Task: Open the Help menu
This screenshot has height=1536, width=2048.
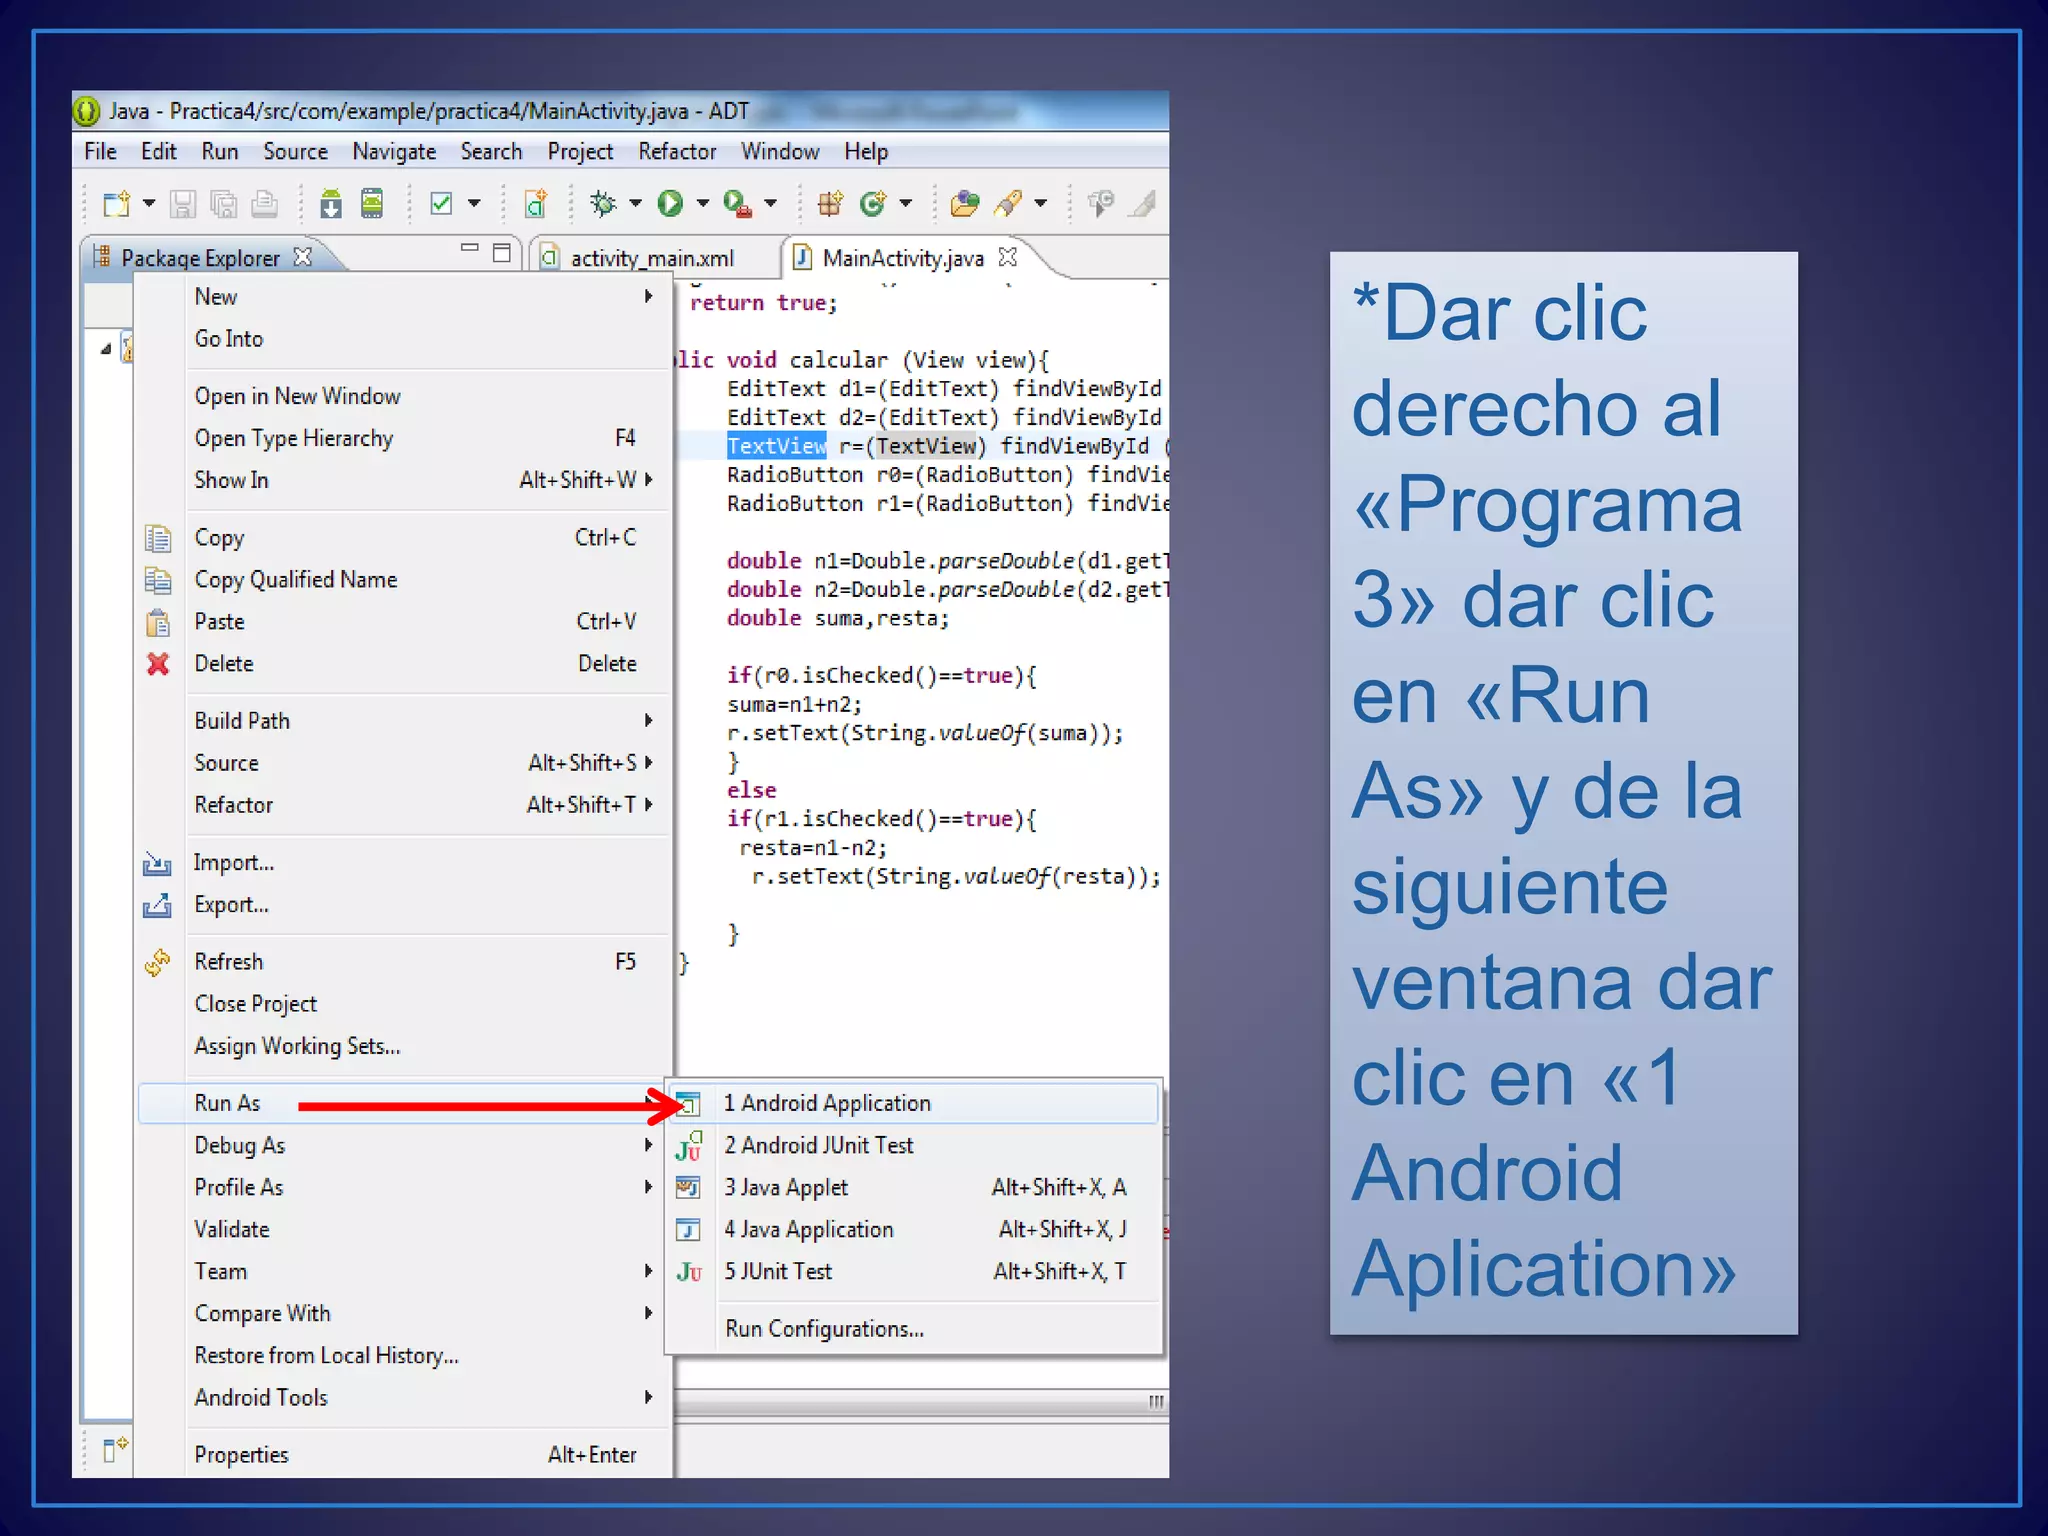Action: tap(866, 152)
